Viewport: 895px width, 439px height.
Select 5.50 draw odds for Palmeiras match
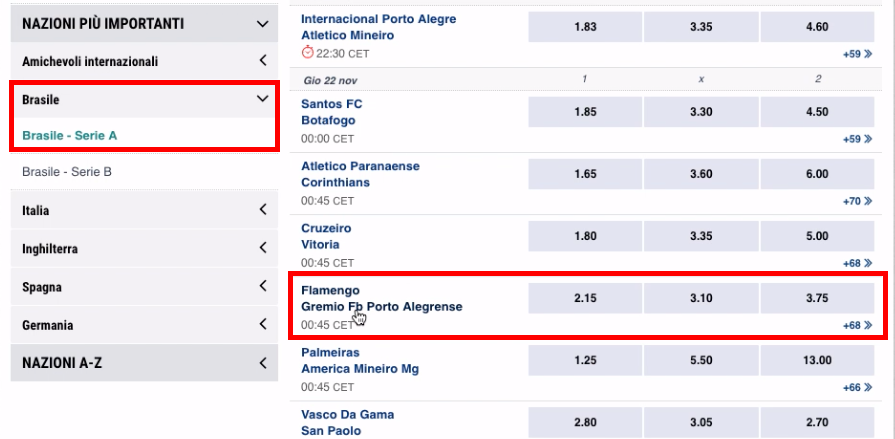[701, 360]
